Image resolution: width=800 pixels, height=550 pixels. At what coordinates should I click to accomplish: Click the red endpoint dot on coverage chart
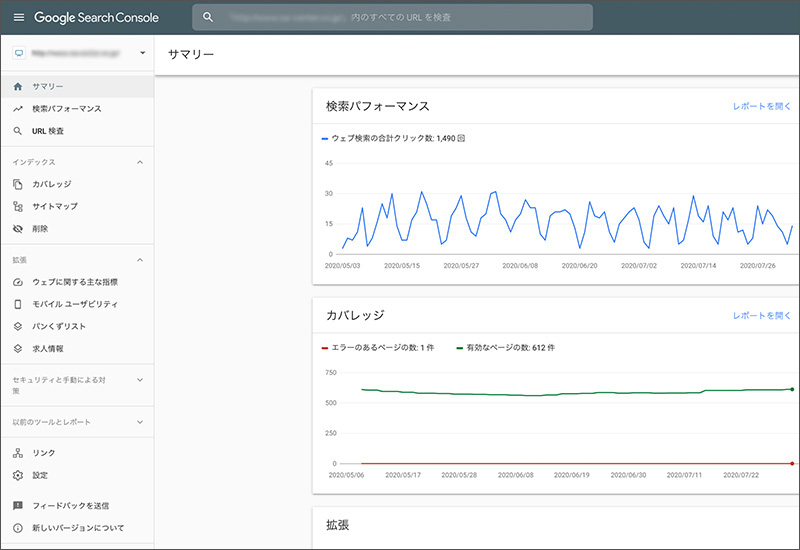pyautogui.click(x=792, y=464)
